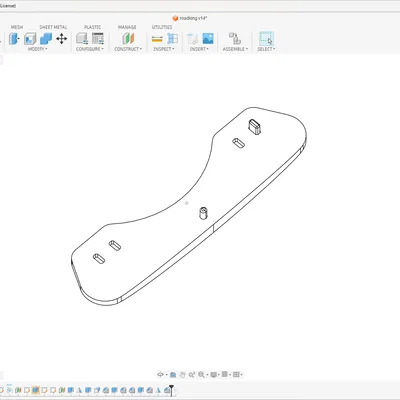The width and height of the screenshot is (400, 400).
Task: Open the UTILITIES tab
Action: point(162,27)
